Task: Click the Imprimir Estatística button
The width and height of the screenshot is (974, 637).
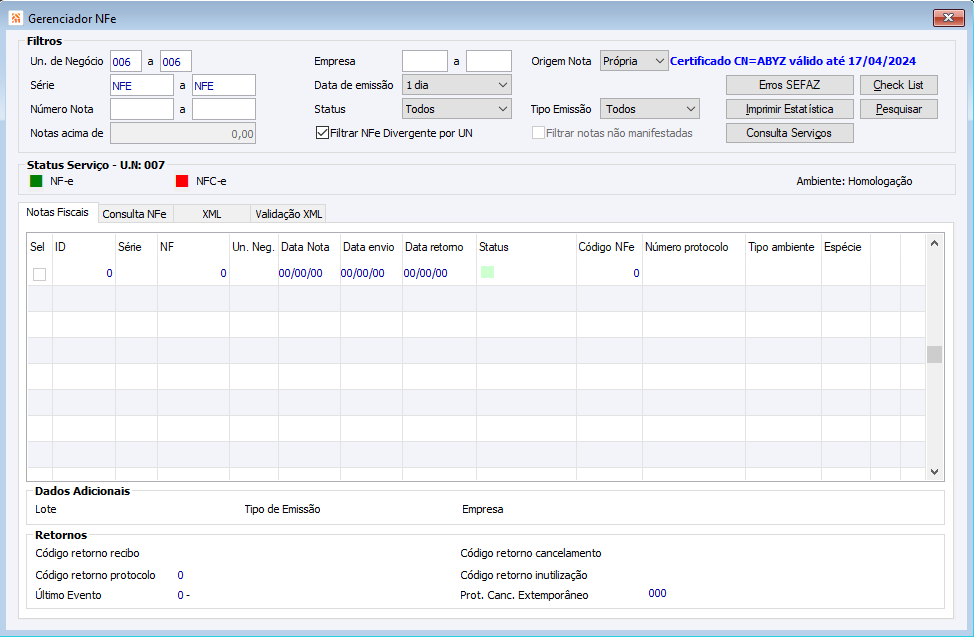Action: [790, 109]
